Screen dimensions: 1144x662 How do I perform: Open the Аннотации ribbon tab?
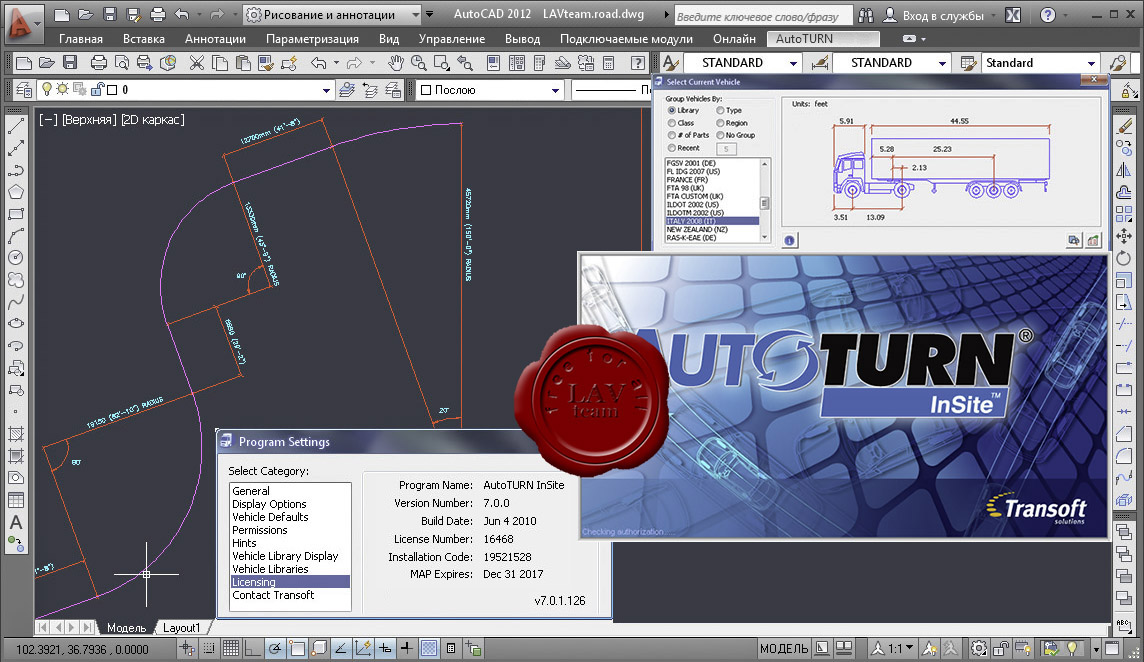tap(215, 39)
